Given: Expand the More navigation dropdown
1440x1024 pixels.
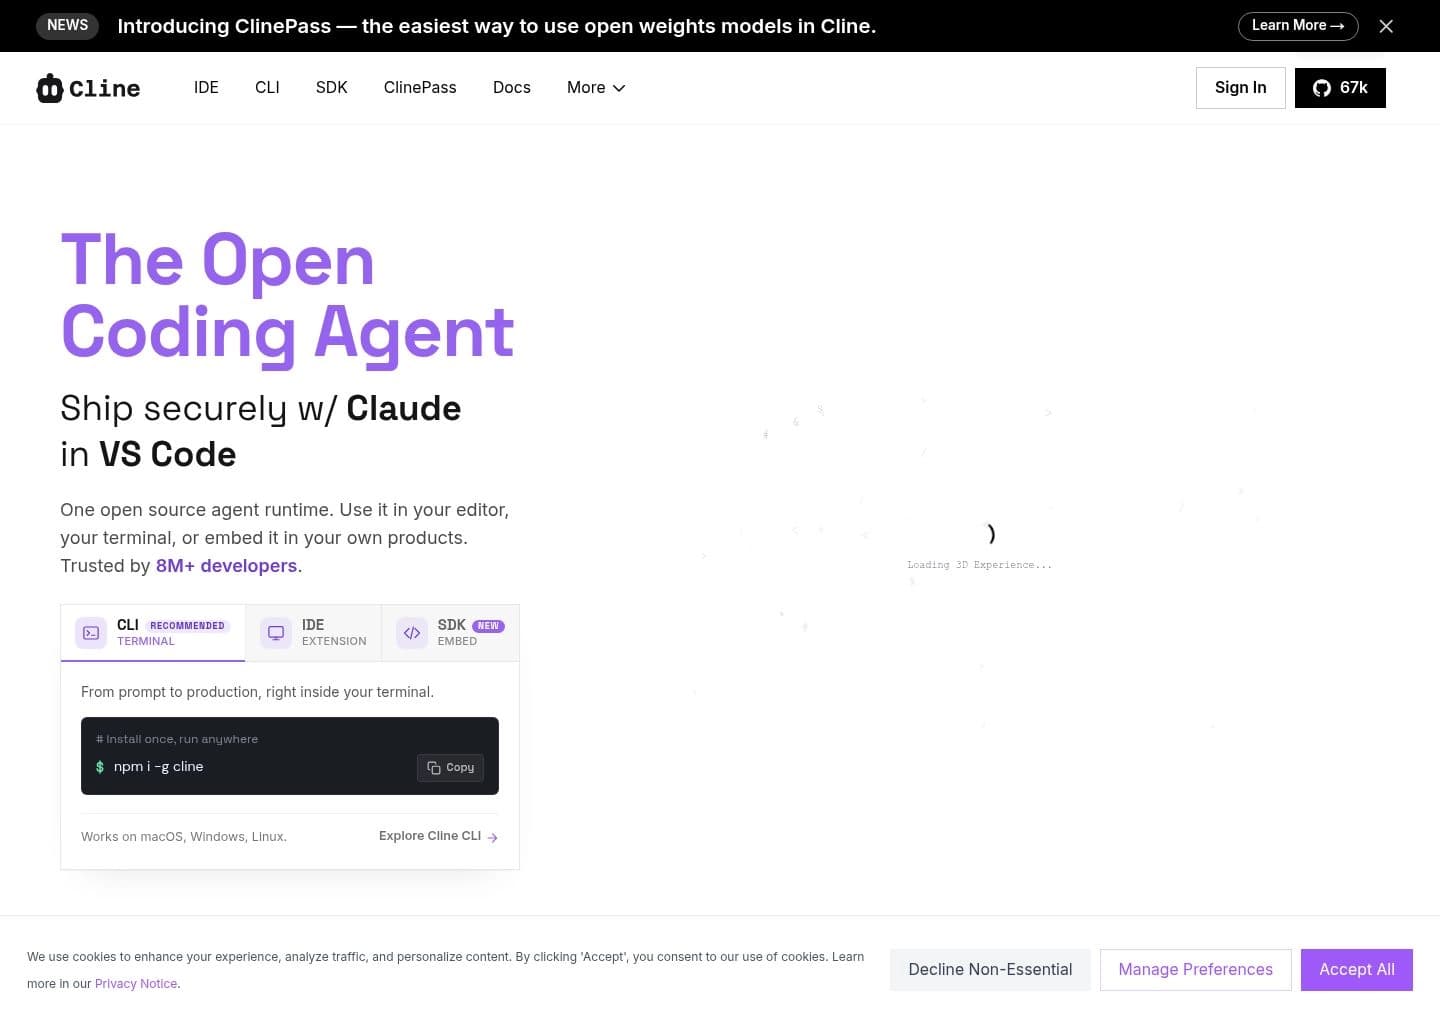Looking at the screenshot, I should (596, 88).
